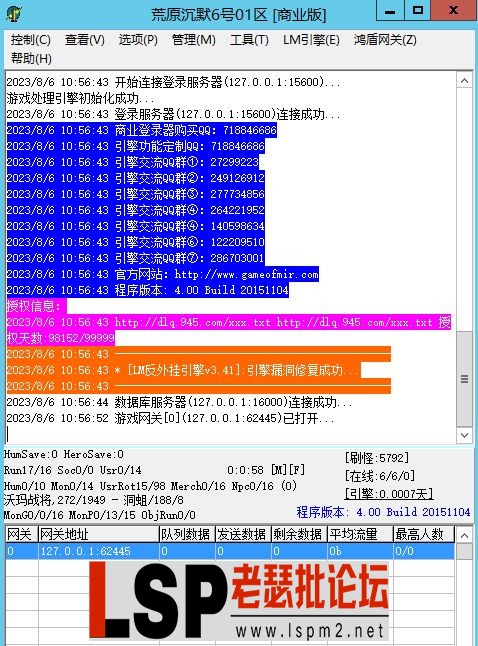Click the 沃玛战将,272/1949 status line
Viewport: 478px width, 646px height.
[94, 500]
